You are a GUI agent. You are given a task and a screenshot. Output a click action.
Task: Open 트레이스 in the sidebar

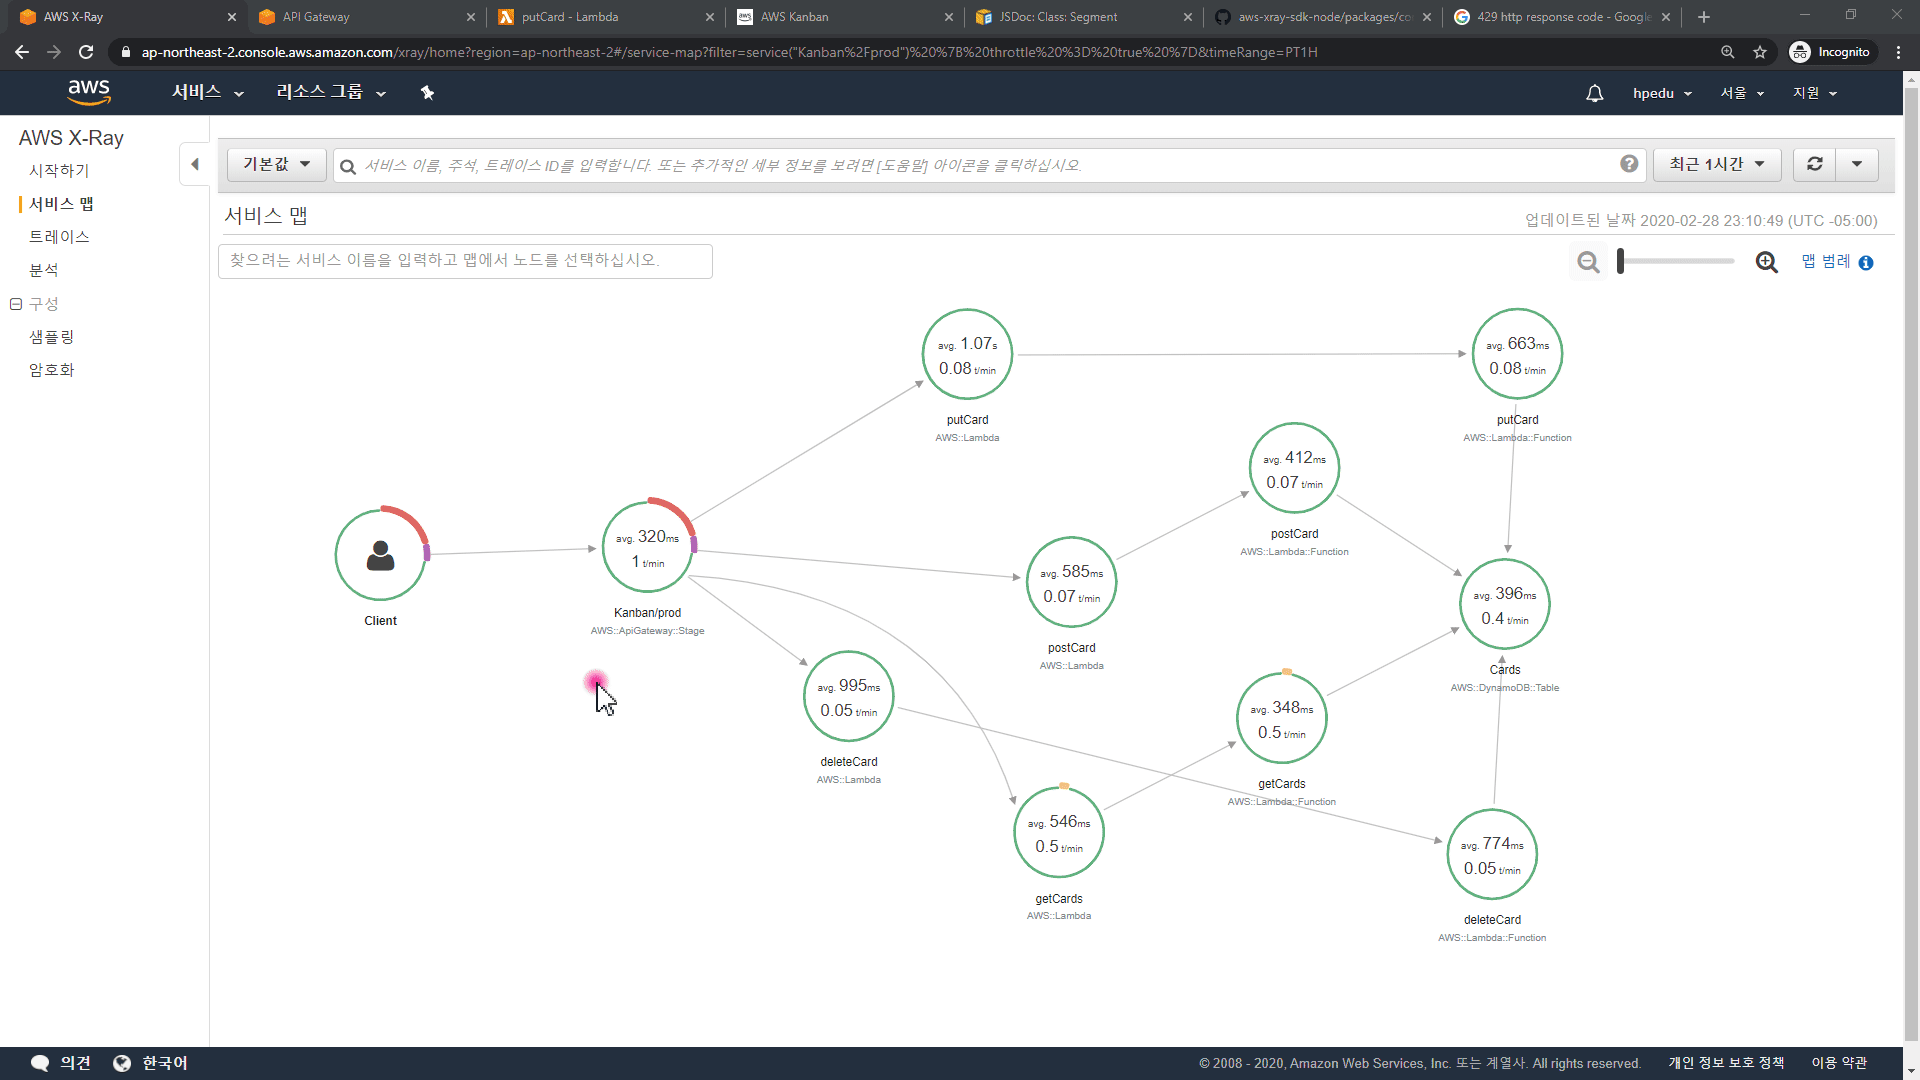(59, 237)
